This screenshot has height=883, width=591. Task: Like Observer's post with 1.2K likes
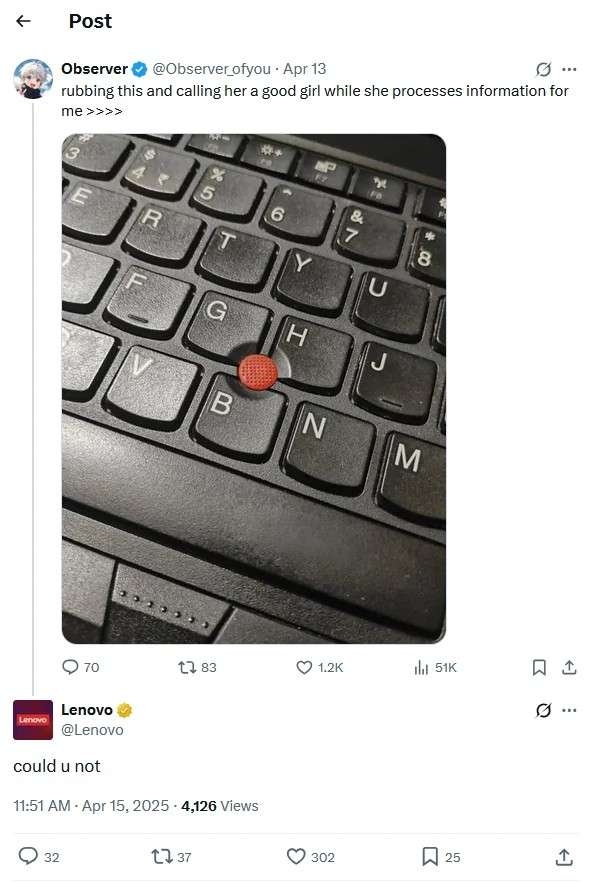click(319, 667)
